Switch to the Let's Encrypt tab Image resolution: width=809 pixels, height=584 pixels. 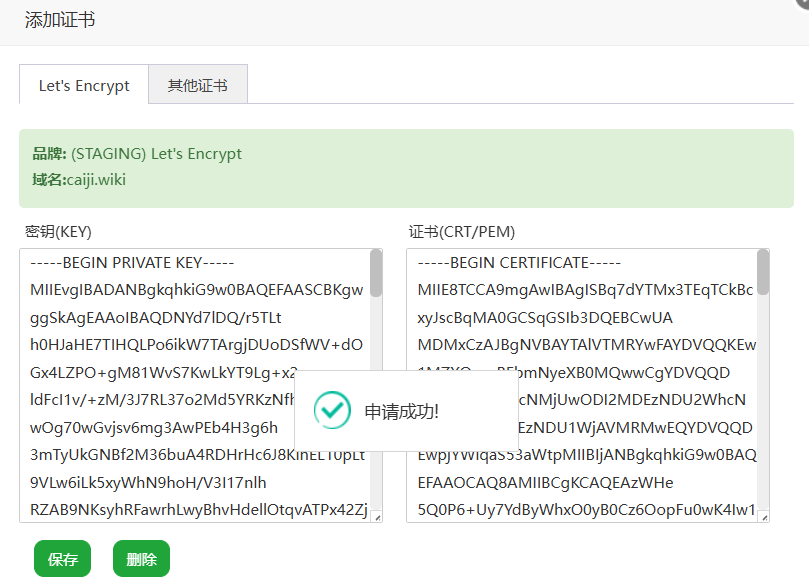click(x=84, y=86)
